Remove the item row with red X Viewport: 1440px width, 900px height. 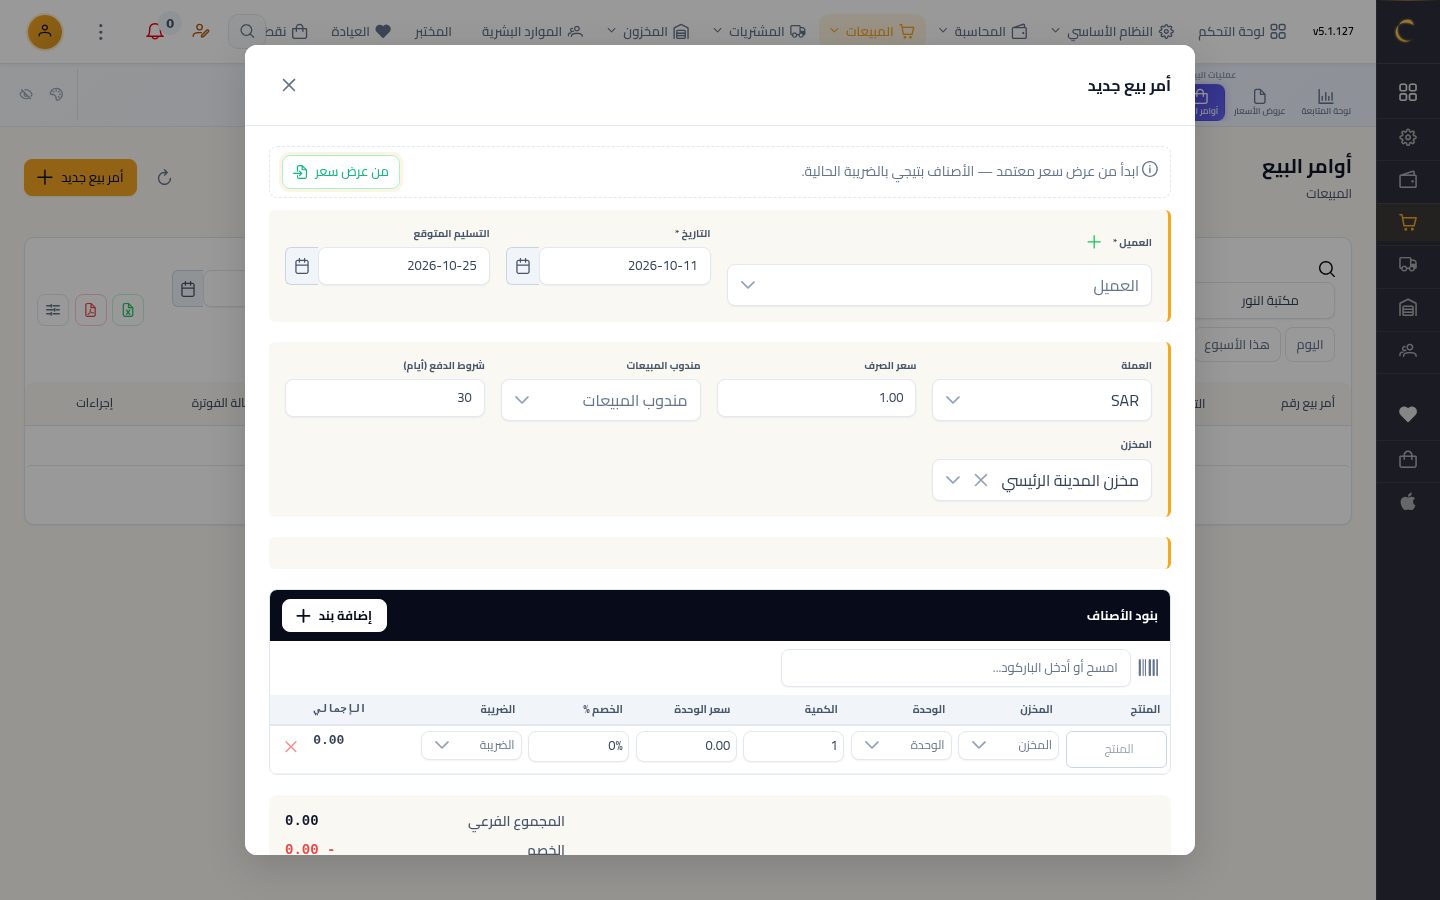click(x=291, y=746)
